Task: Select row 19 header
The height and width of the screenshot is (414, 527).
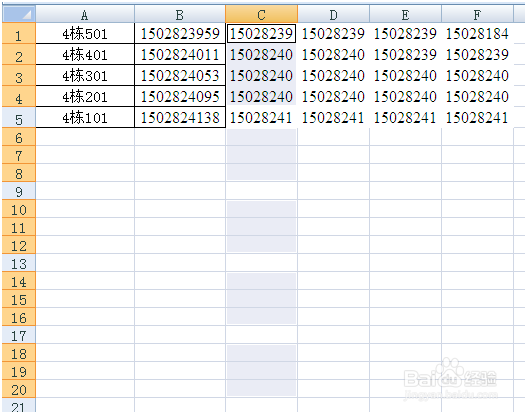Action: (19, 370)
